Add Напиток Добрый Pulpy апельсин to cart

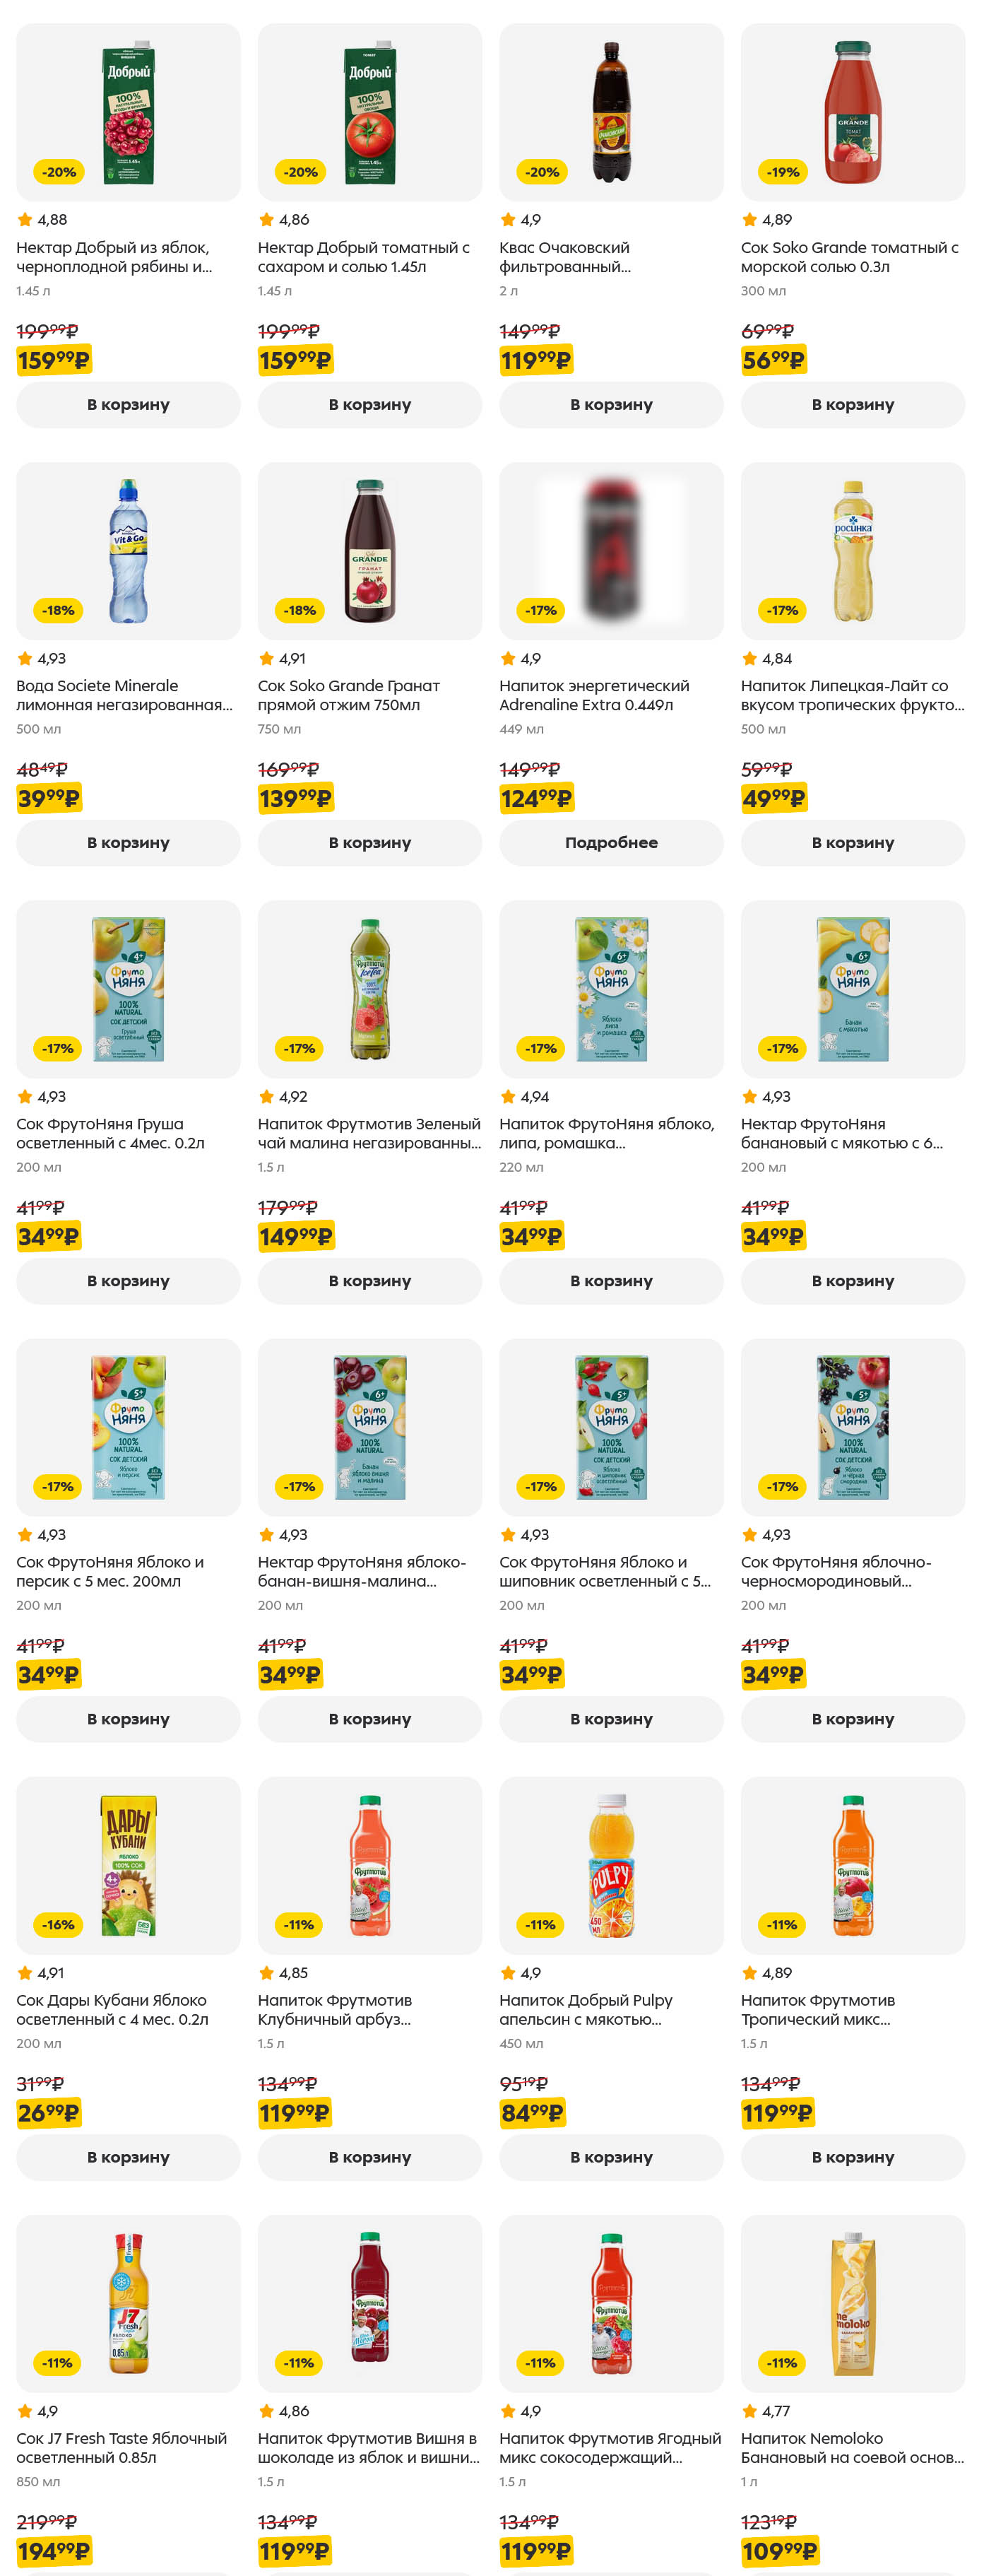(611, 2157)
